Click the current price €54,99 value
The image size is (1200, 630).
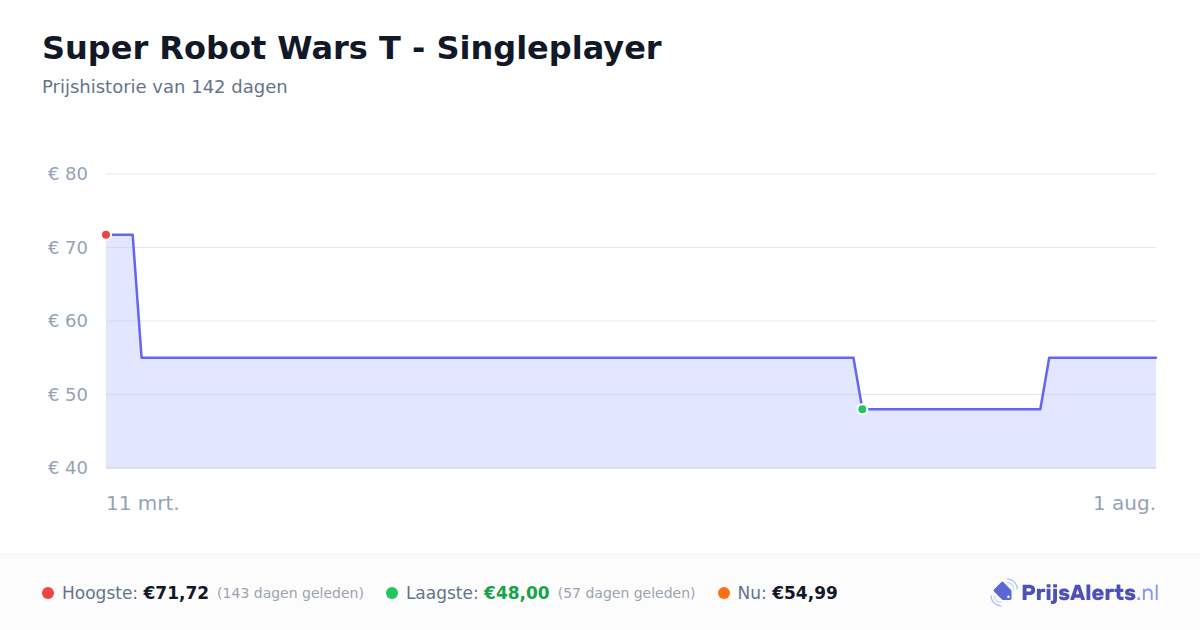point(805,593)
